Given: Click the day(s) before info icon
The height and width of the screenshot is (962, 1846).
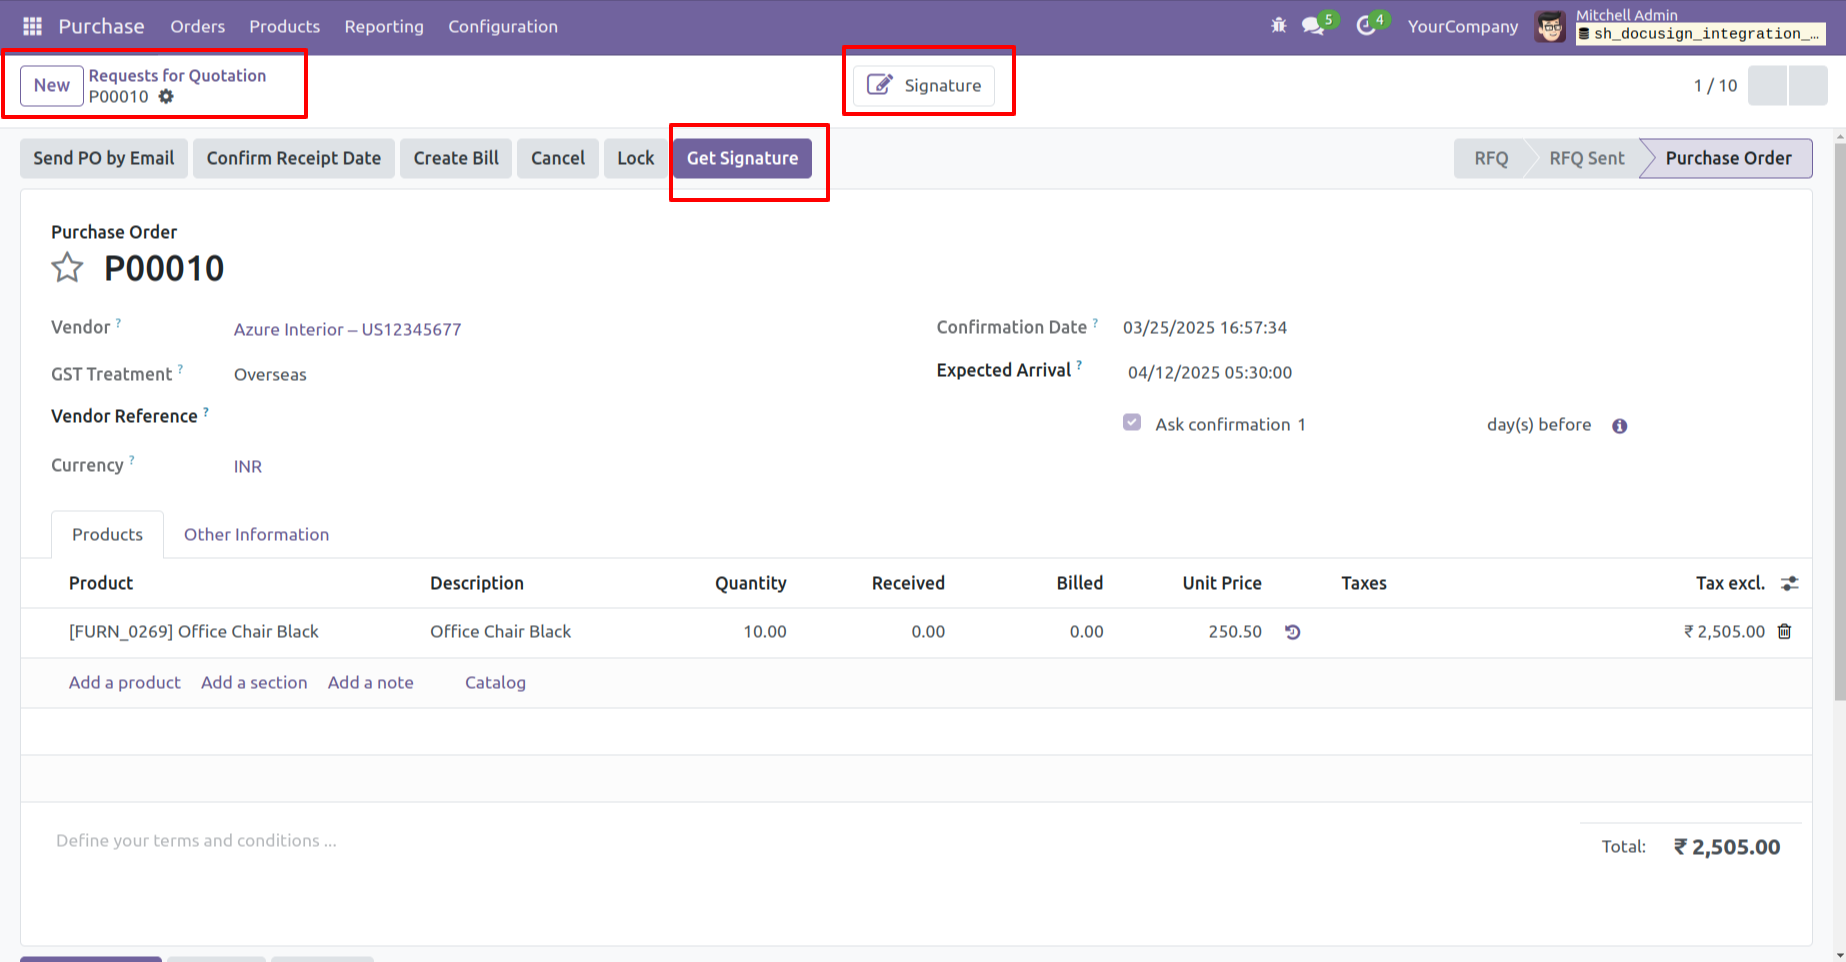Looking at the screenshot, I should (1619, 426).
